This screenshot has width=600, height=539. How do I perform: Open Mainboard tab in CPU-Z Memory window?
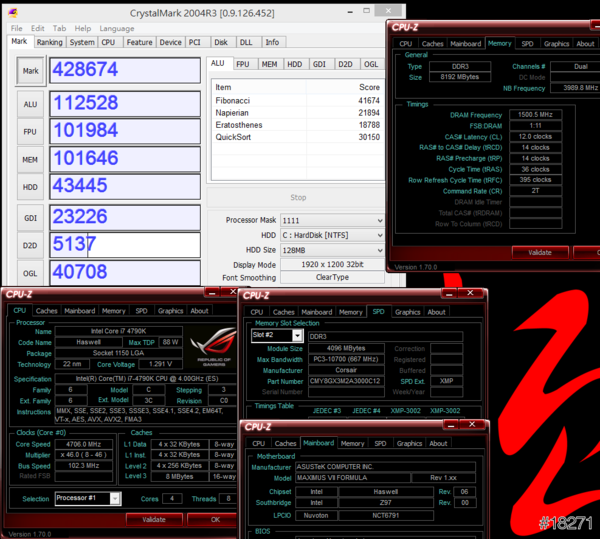coord(465,44)
